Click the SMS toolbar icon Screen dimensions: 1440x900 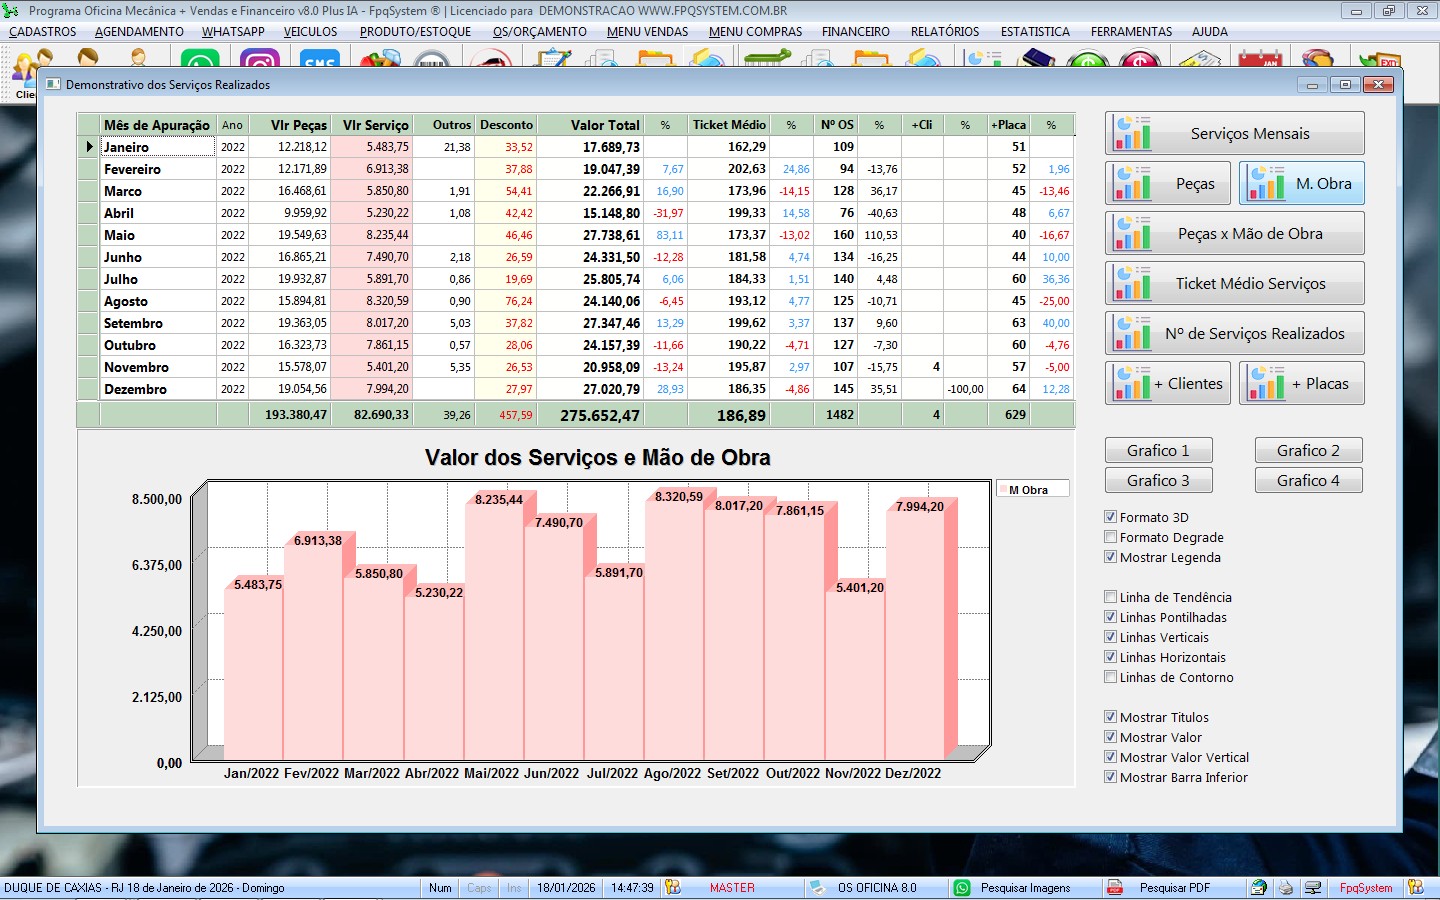coord(318,61)
